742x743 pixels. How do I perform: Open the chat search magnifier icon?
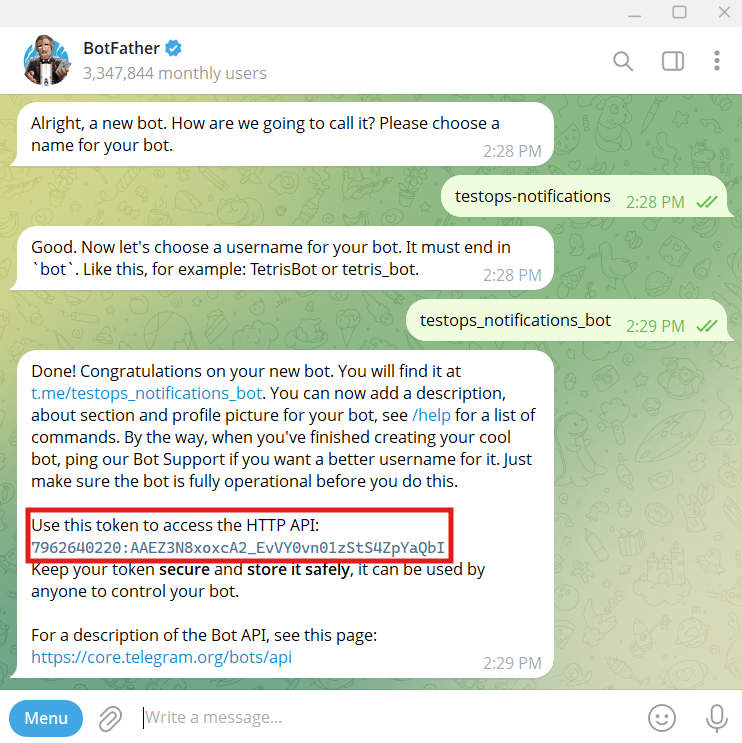tap(623, 61)
